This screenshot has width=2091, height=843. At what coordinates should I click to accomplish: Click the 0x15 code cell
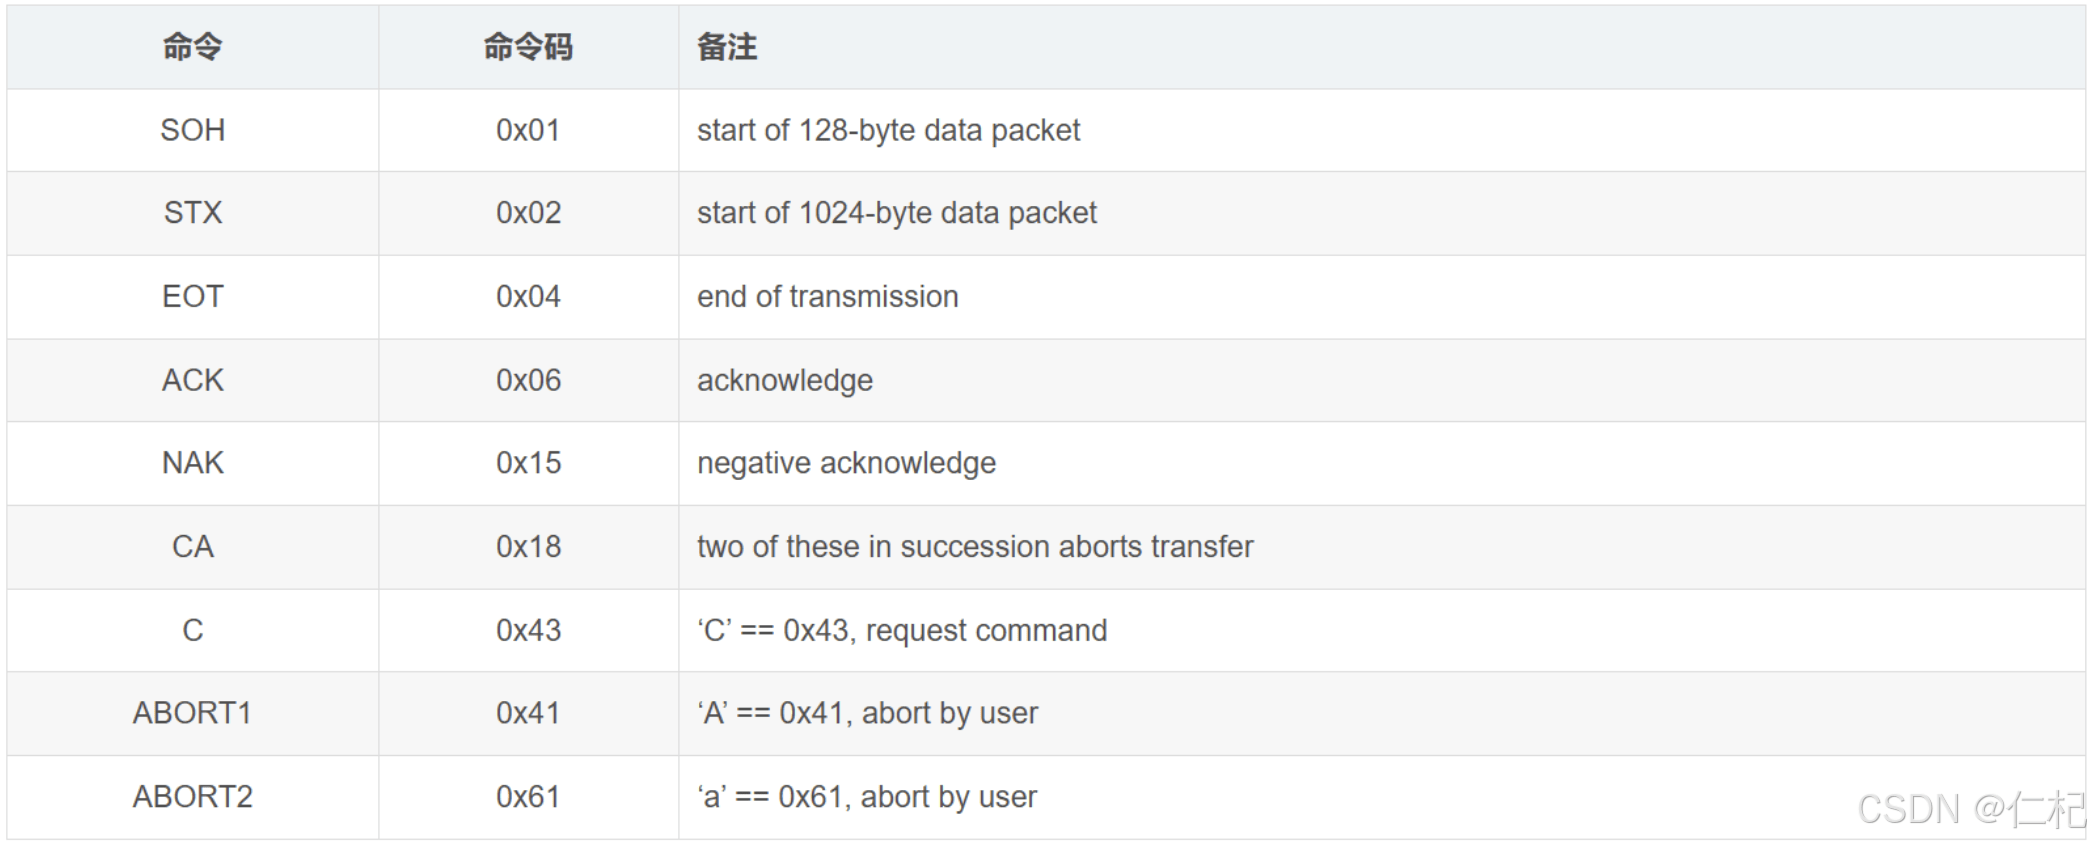coord(528,463)
